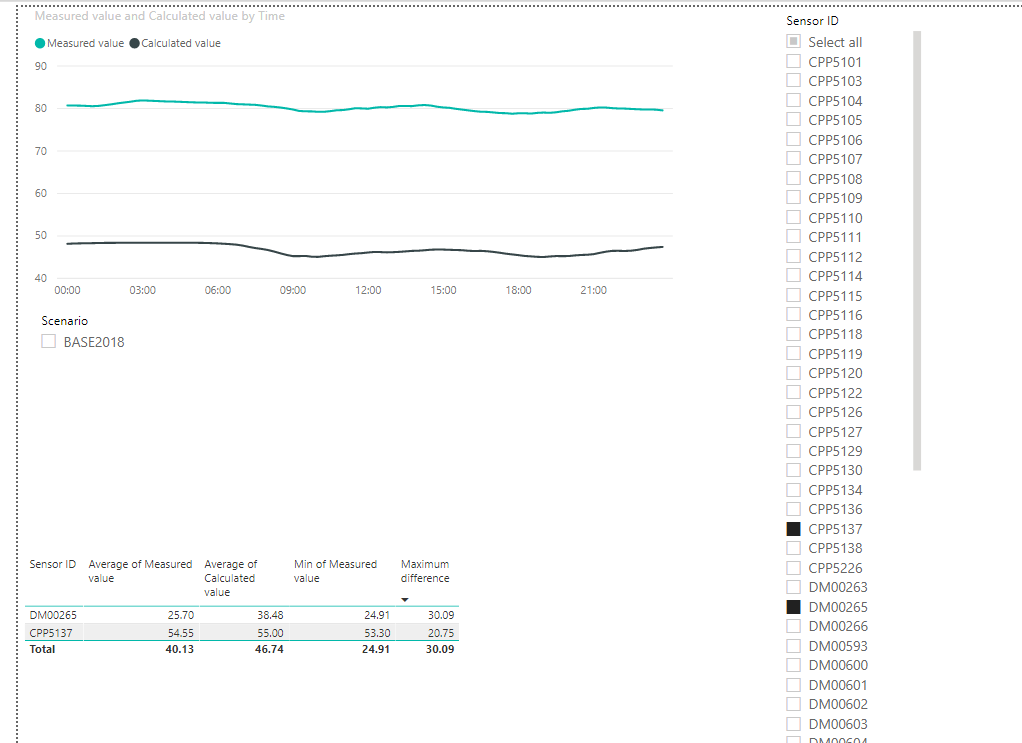This screenshot has width=1022, height=743.
Task: Toggle CPP5119 sensor checkbox
Action: (x=793, y=353)
